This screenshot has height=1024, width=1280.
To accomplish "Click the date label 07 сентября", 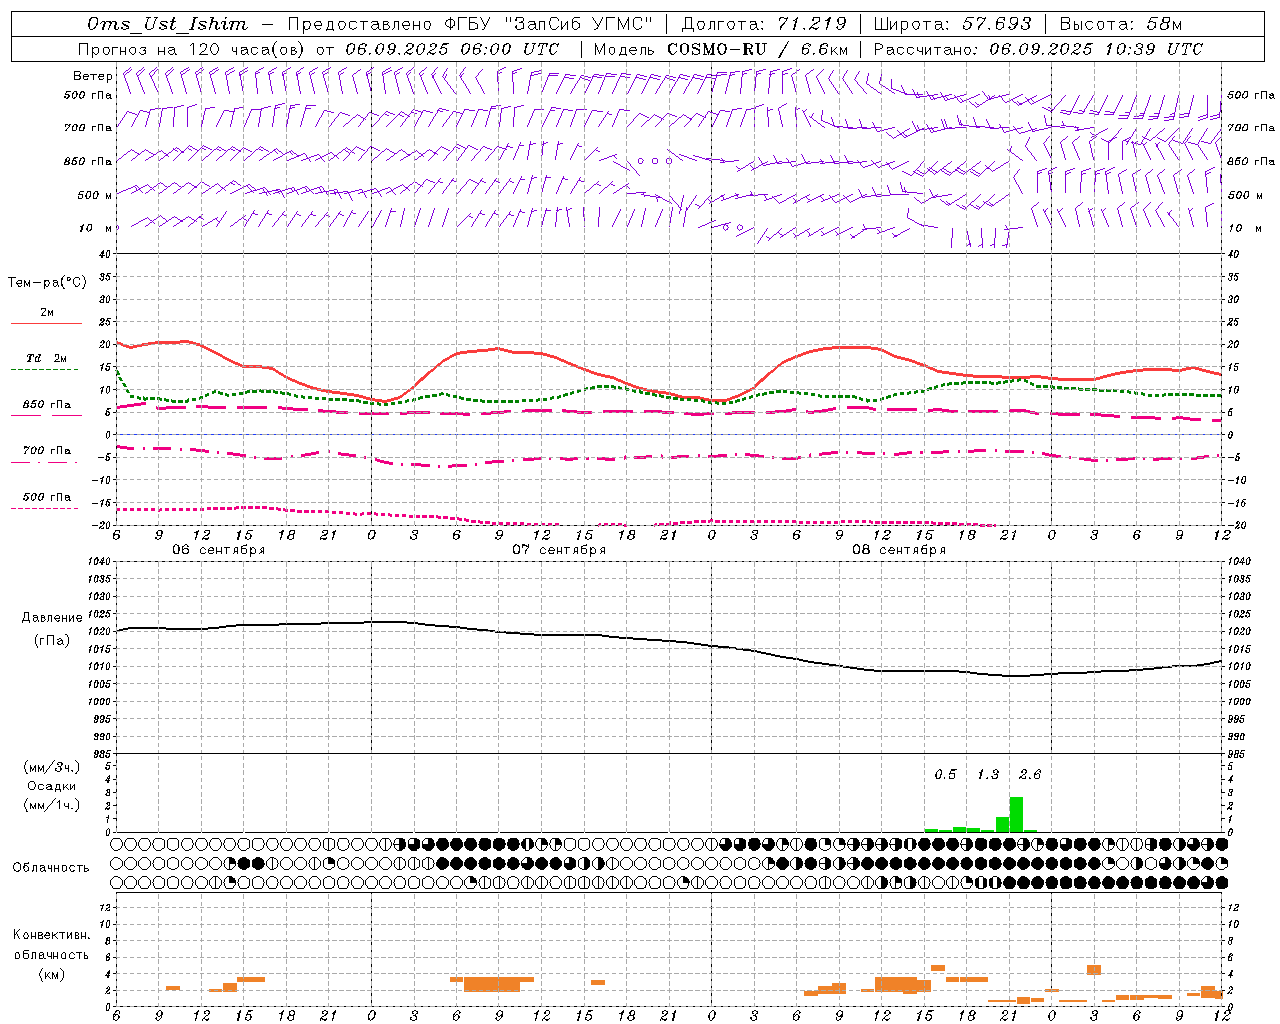I will tap(559, 549).
